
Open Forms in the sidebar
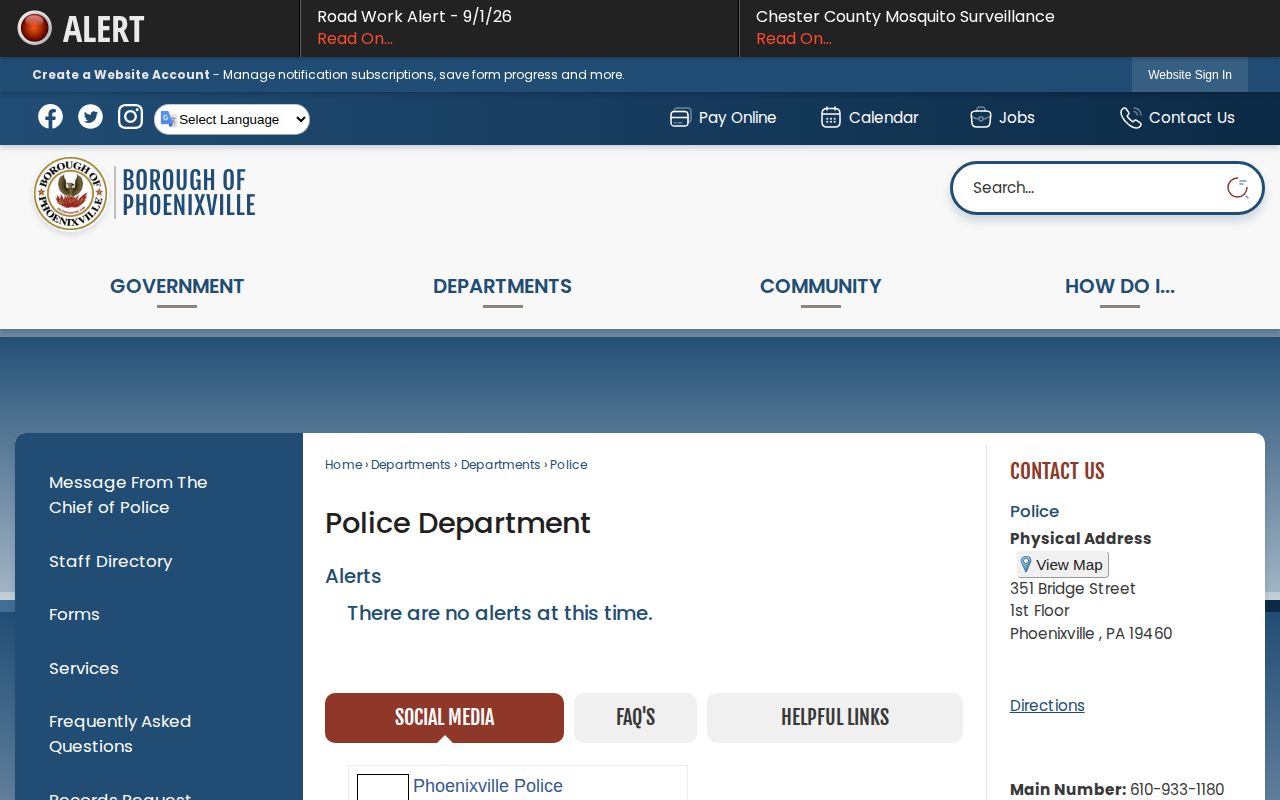74,615
